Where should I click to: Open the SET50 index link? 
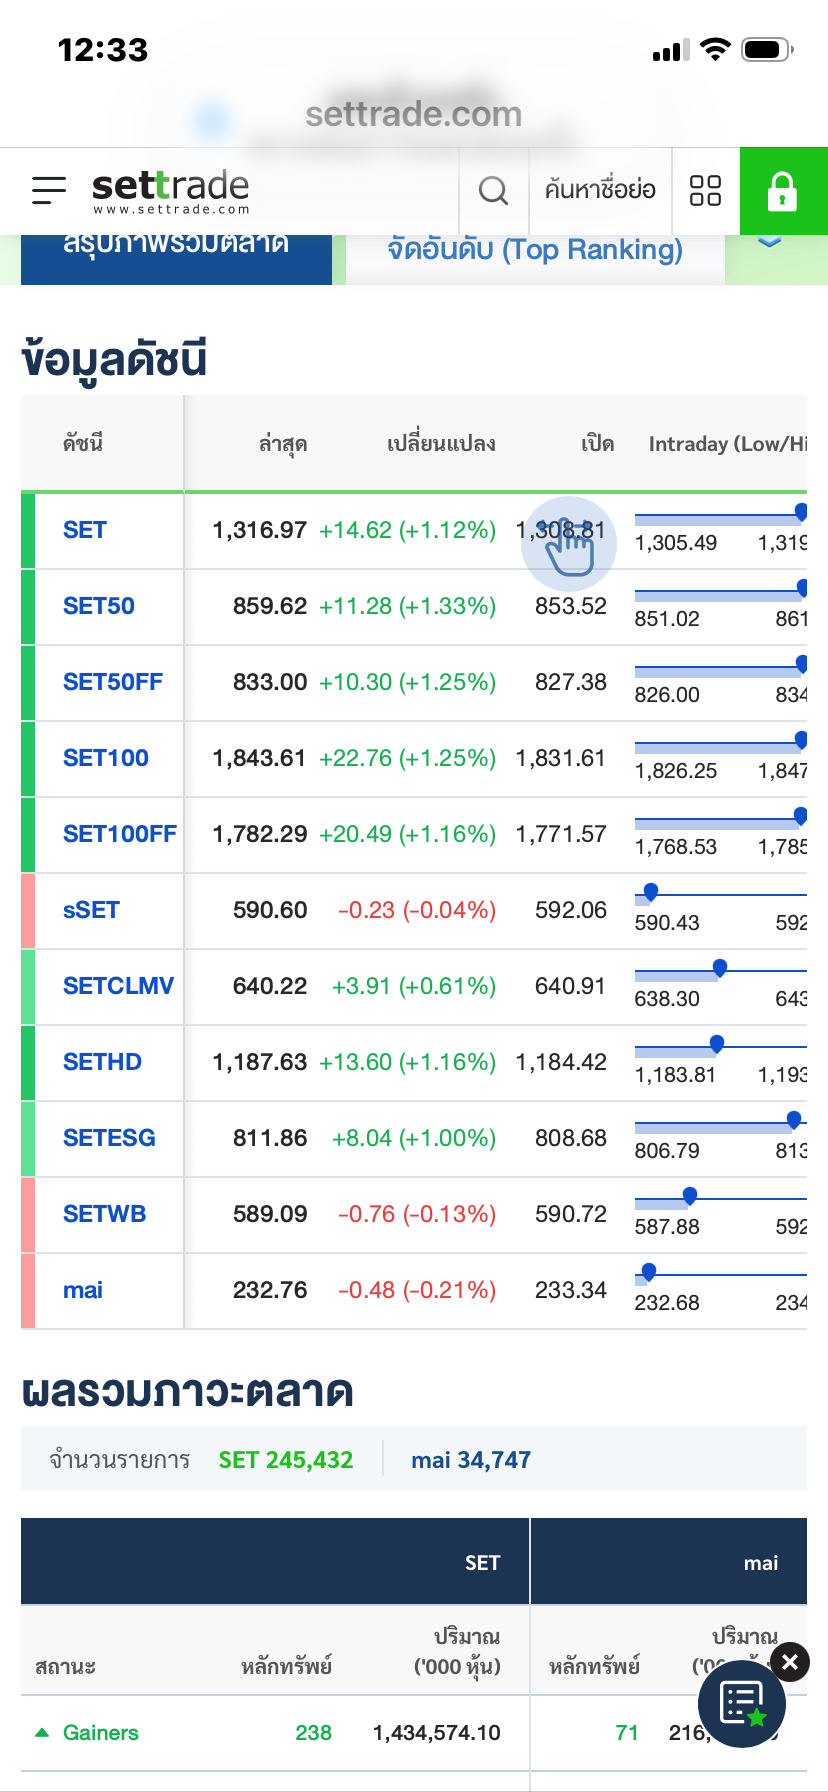tap(99, 606)
